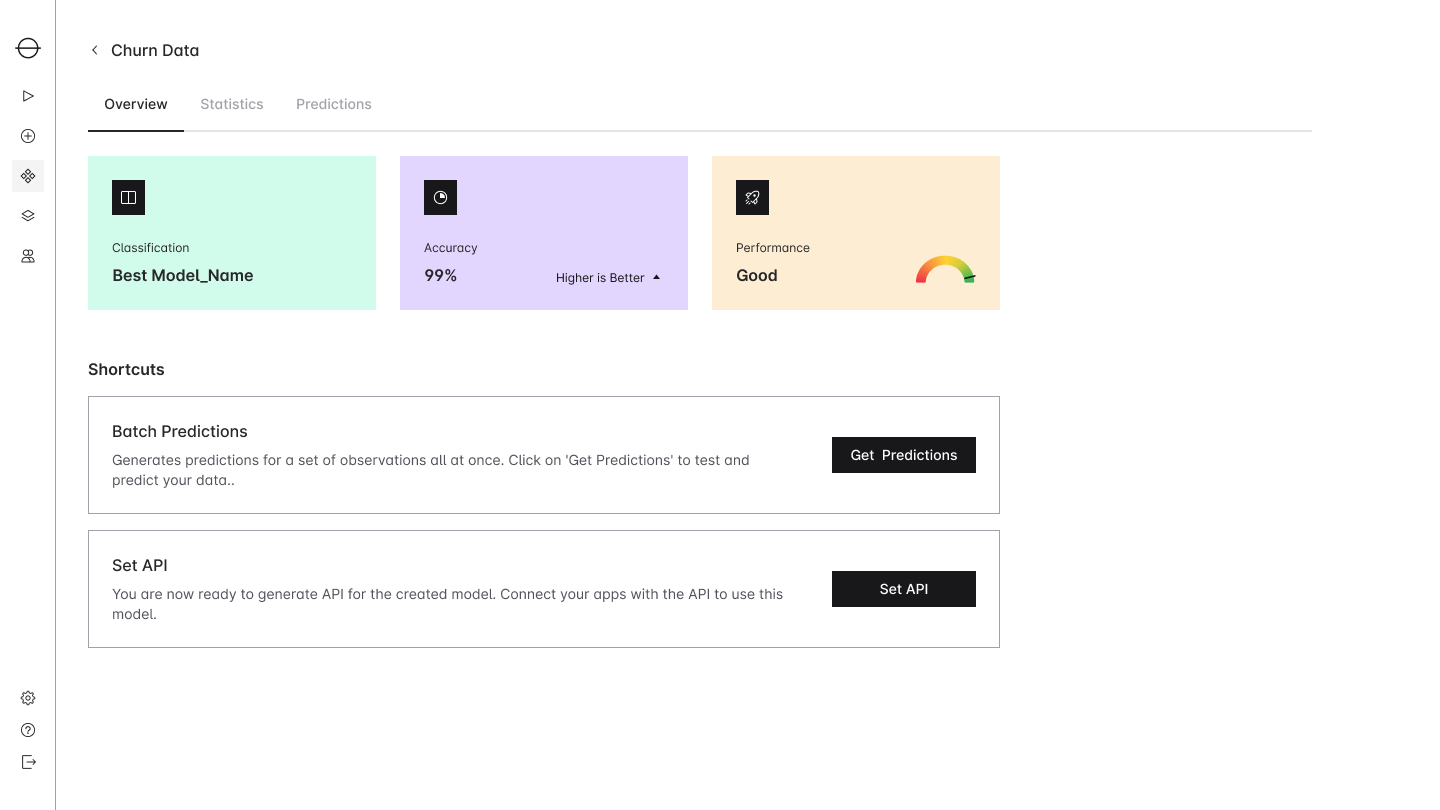Click the plus-circle create icon in the sidebar
1440x810 pixels.
tap(28, 136)
